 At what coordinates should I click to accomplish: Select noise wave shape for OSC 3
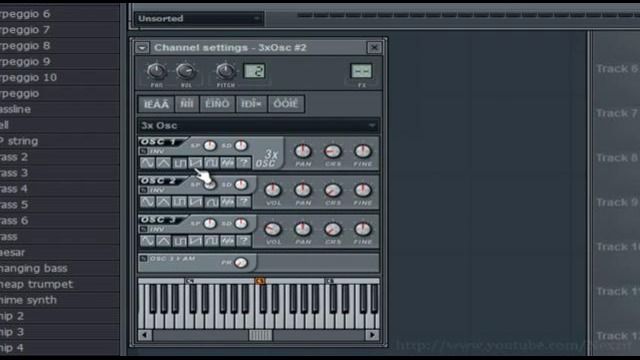coord(227,241)
